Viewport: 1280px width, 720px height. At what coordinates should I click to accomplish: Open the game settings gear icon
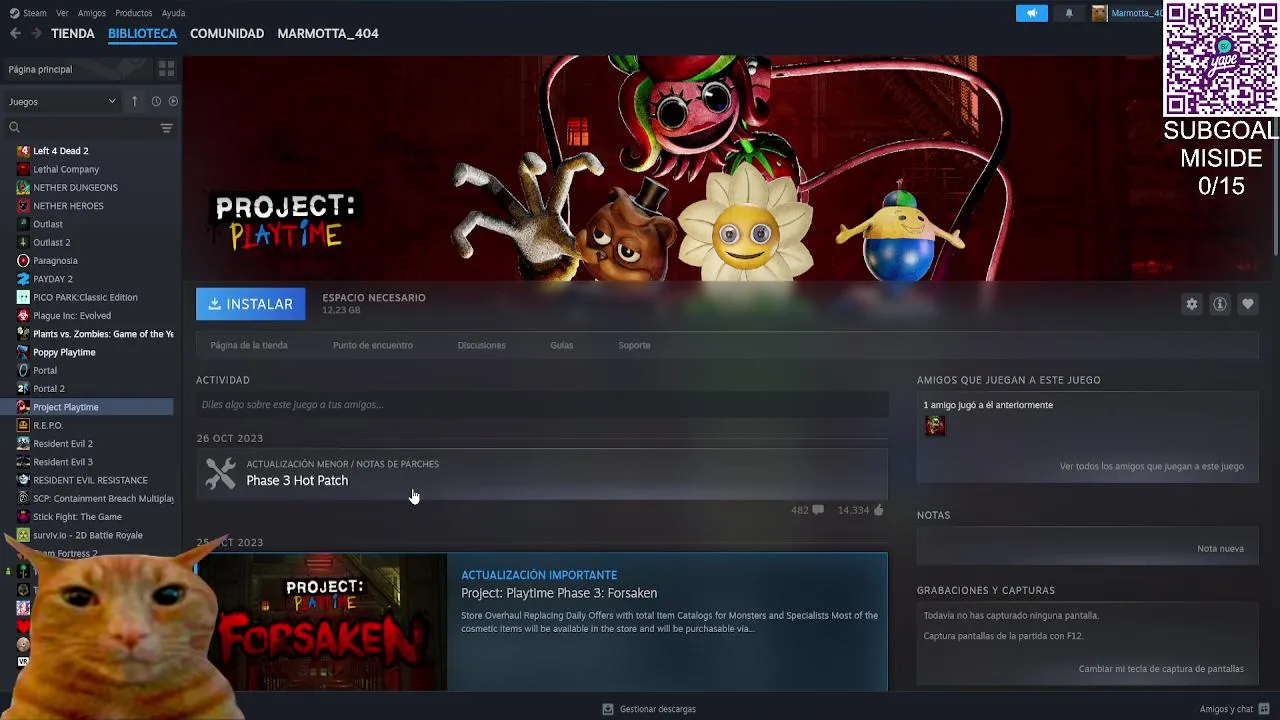(1191, 304)
